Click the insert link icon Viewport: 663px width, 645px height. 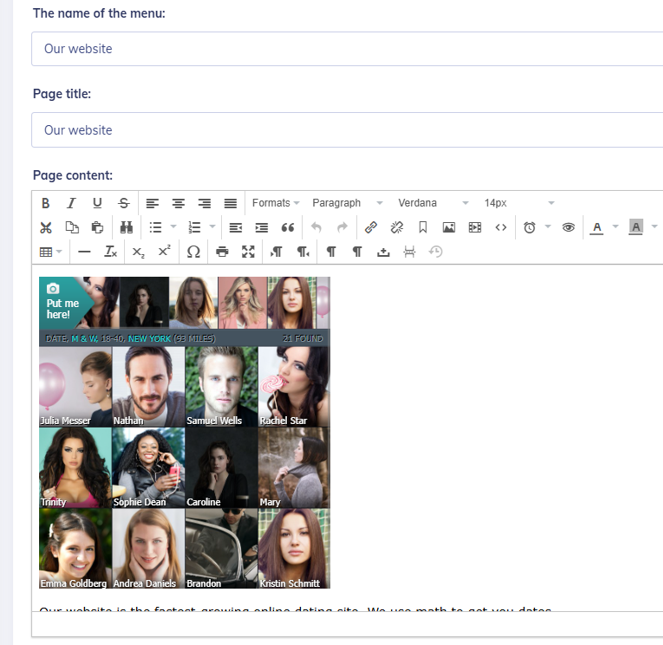click(x=370, y=228)
